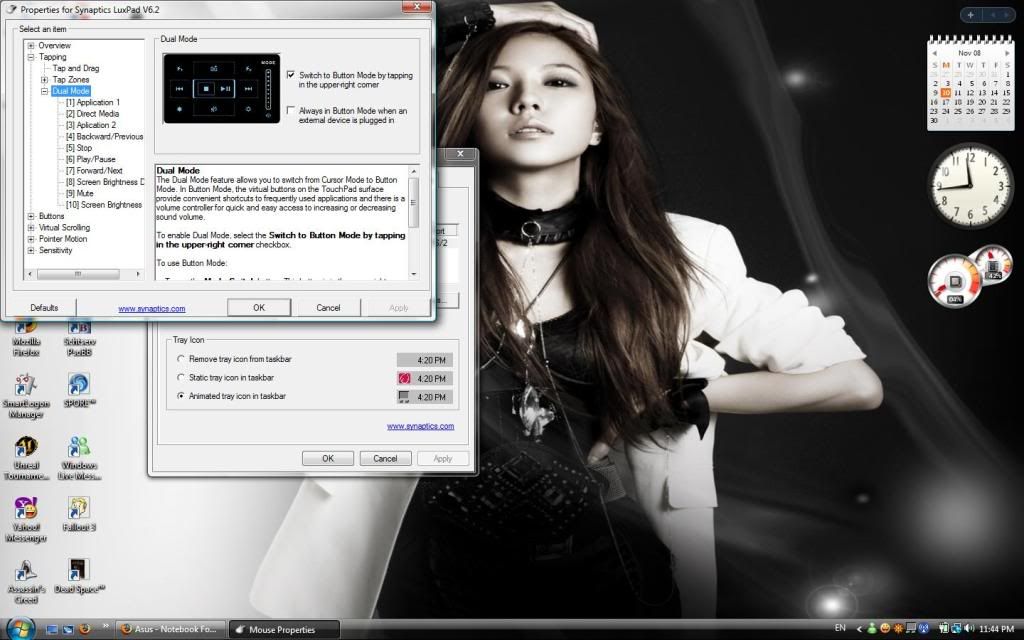Image resolution: width=1024 pixels, height=640 pixels.
Task: Click the Next track icon on the touchpad diagram
Action: coord(248,88)
